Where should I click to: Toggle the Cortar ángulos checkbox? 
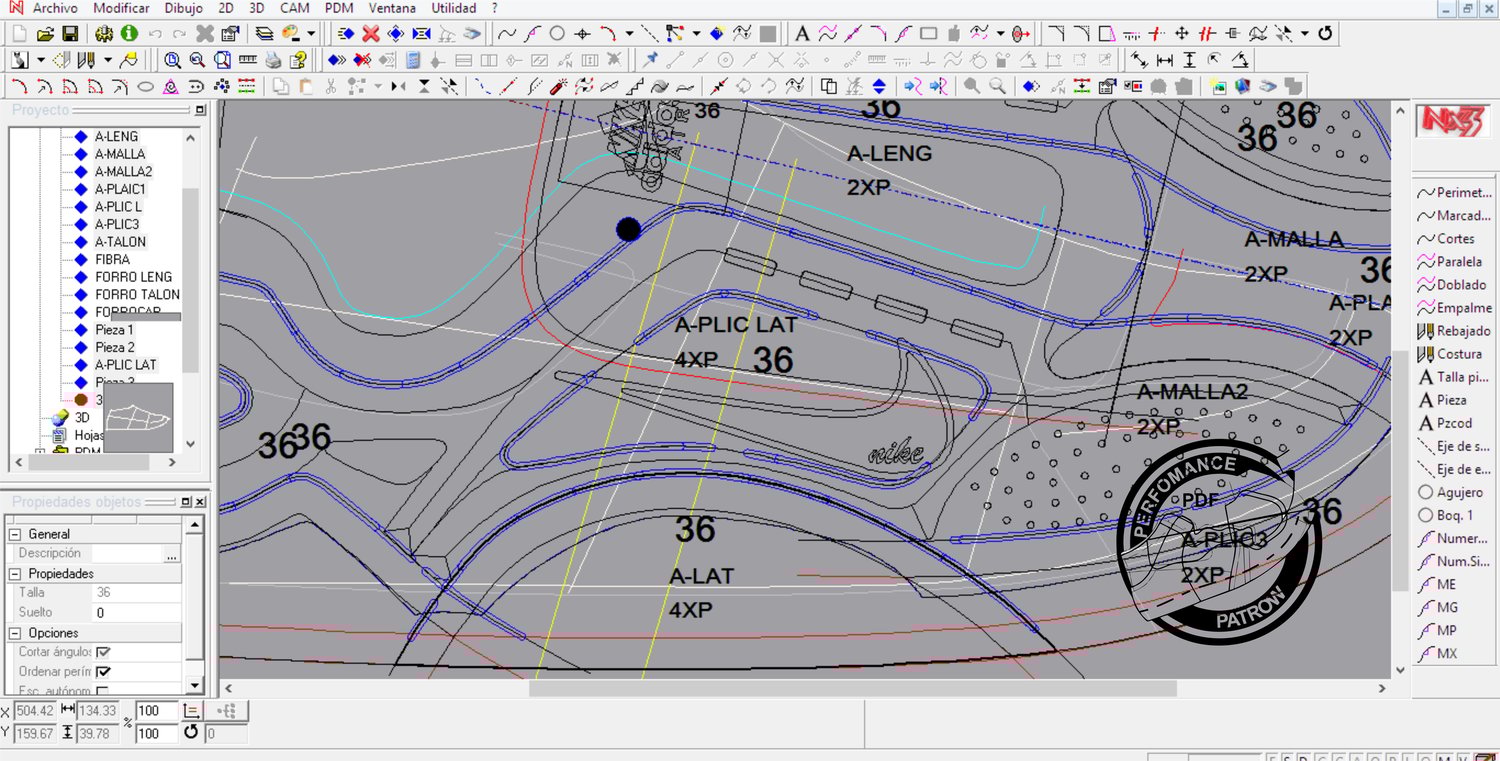tap(103, 652)
